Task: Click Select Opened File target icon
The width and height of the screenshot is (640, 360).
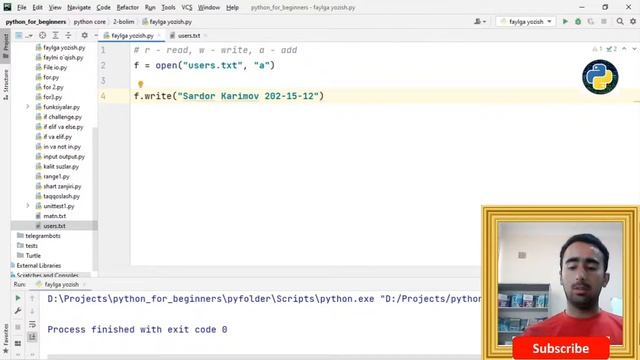Action: point(42,36)
